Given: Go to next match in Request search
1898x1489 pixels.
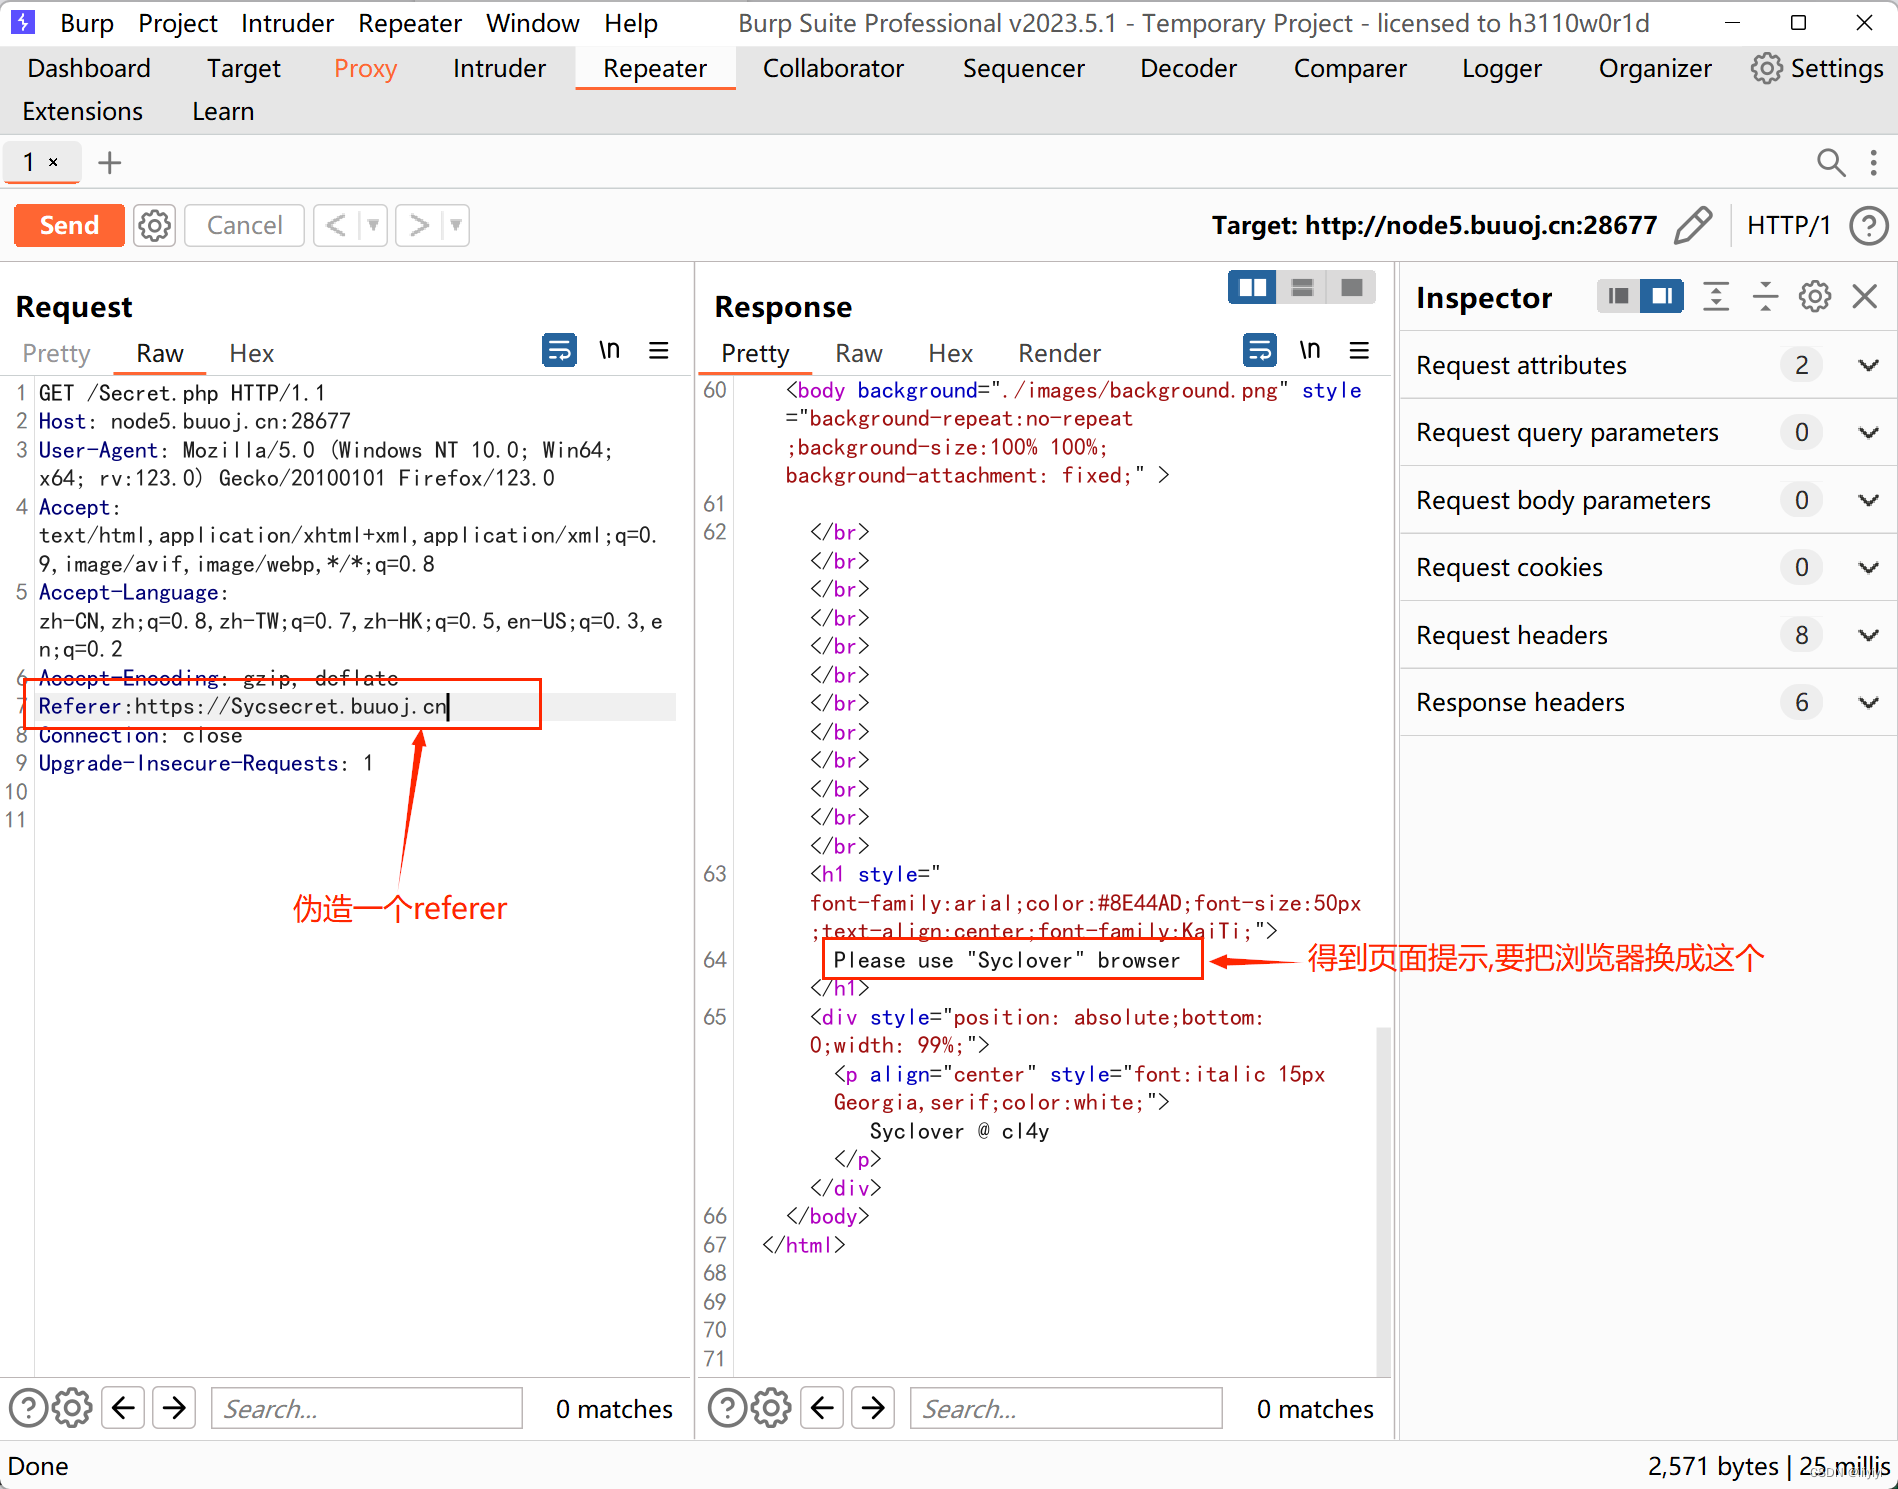Looking at the screenshot, I should (x=174, y=1408).
